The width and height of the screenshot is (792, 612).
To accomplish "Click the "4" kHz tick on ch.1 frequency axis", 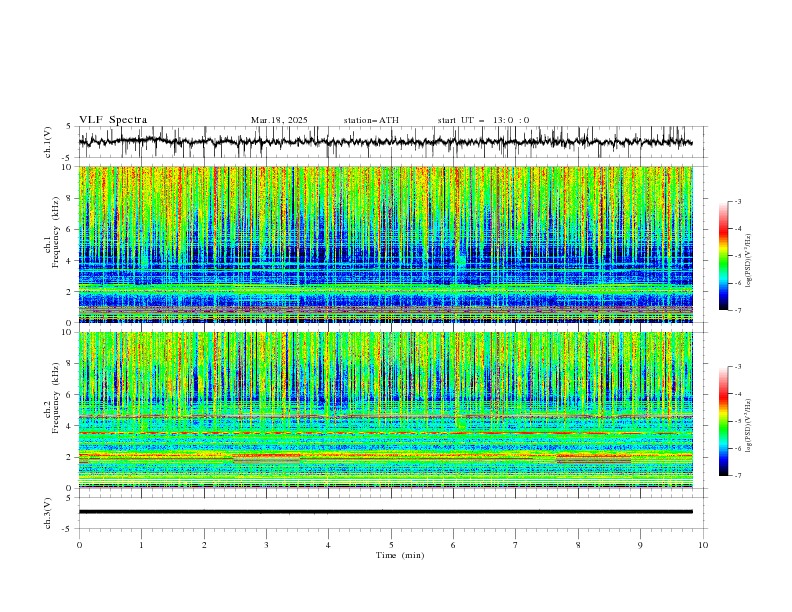I will coord(70,261).
